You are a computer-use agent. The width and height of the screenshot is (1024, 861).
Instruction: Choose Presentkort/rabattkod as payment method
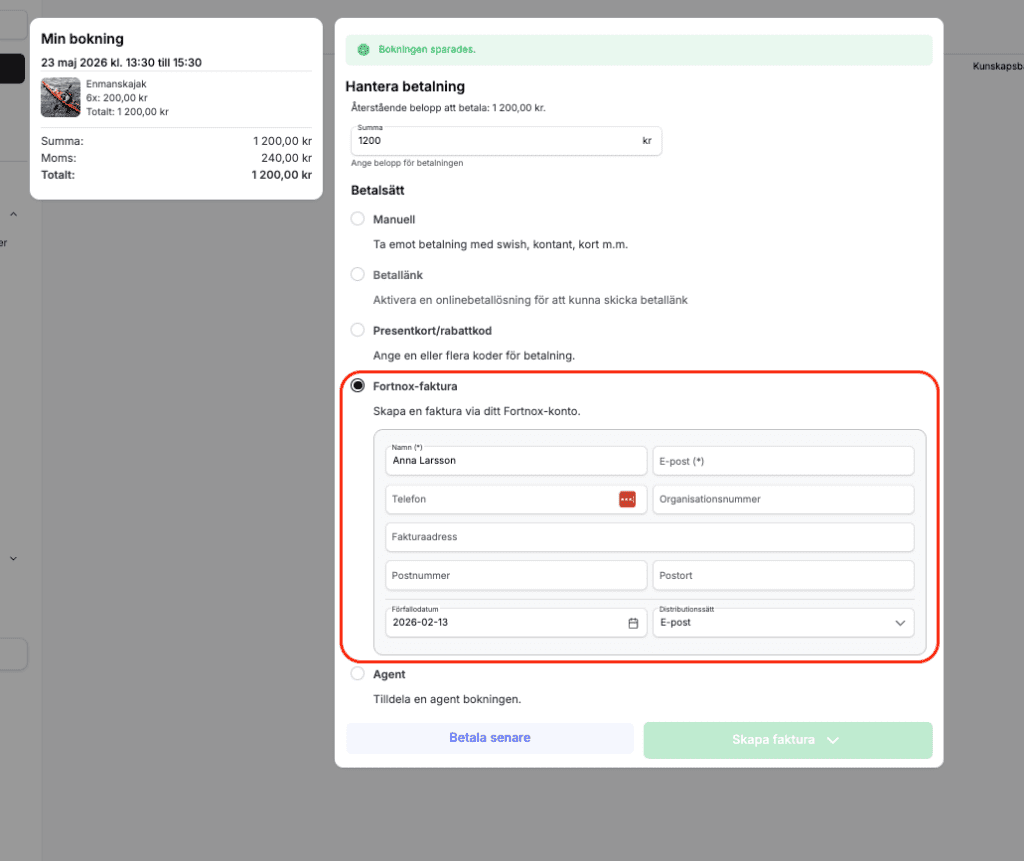357,330
